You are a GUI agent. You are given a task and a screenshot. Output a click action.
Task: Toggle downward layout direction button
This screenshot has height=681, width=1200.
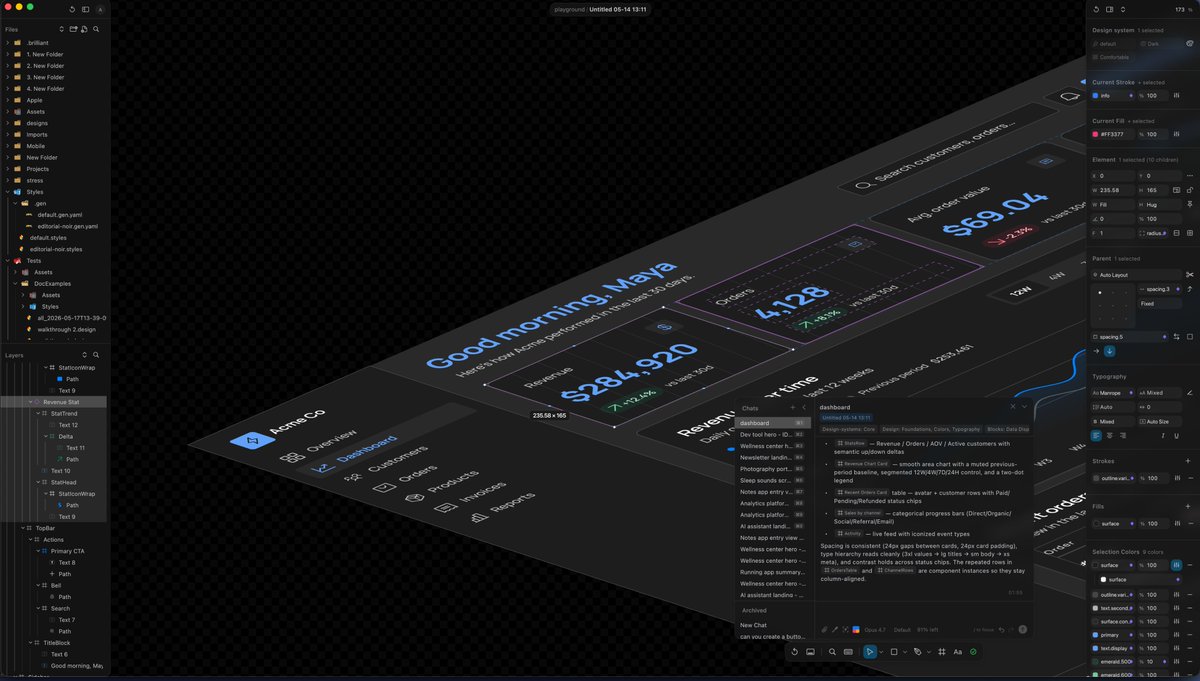(x=1110, y=351)
